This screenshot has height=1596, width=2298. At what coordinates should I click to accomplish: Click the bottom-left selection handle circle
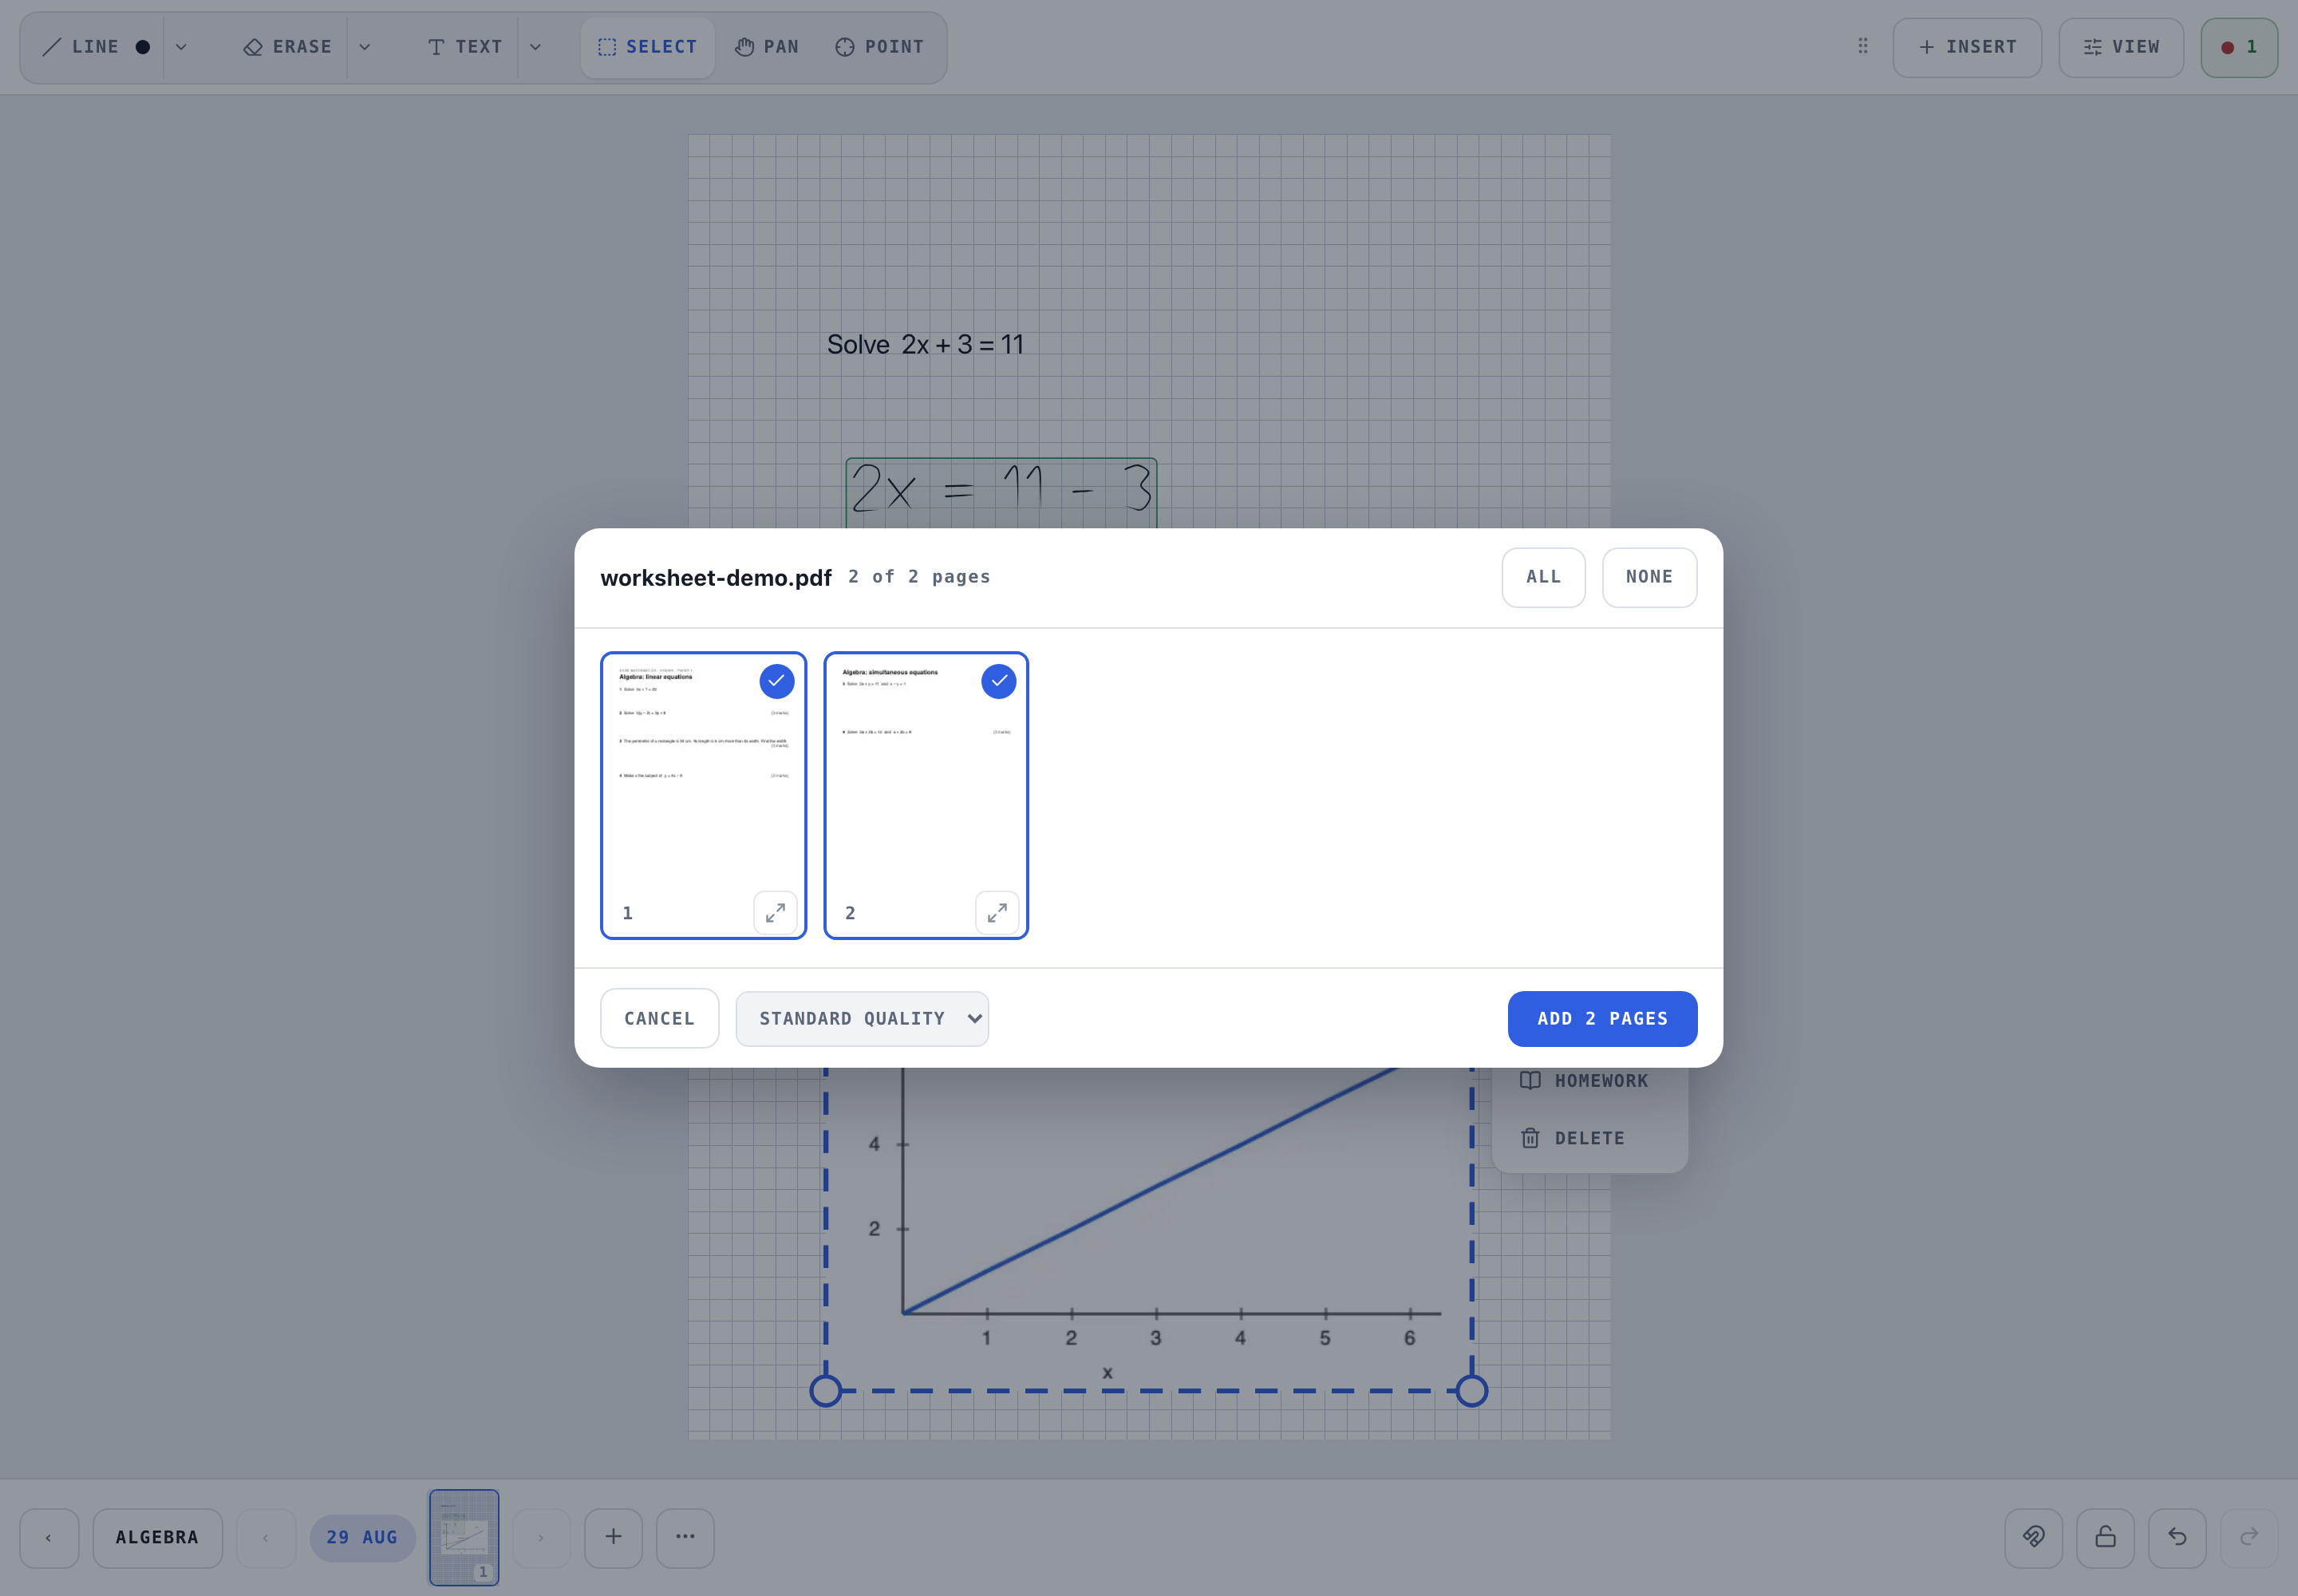pyautogui.click(x=825, y=1391)
